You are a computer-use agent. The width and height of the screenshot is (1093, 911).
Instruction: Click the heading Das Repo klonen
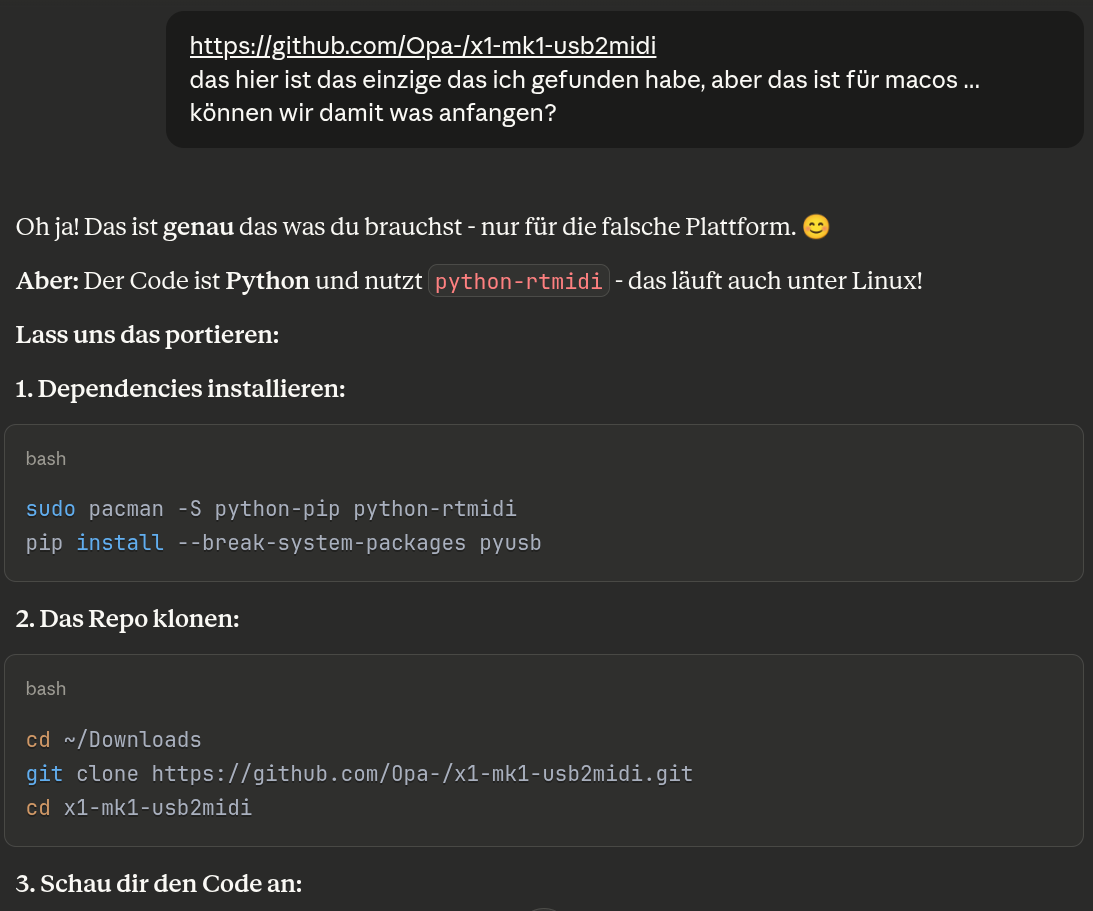pos(128,619)
